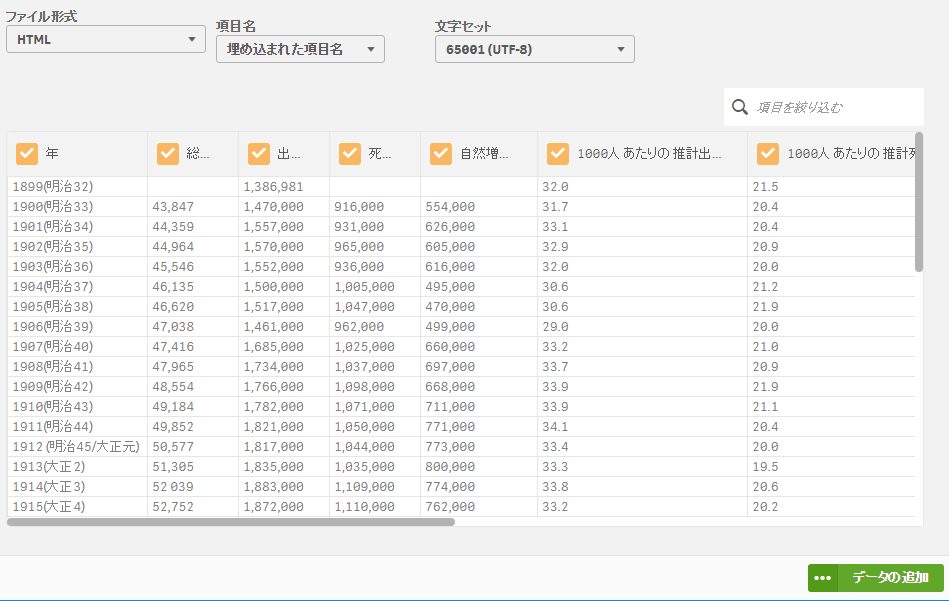
Task: Click the magnifier search icon
Action: [x=740, y=107]
